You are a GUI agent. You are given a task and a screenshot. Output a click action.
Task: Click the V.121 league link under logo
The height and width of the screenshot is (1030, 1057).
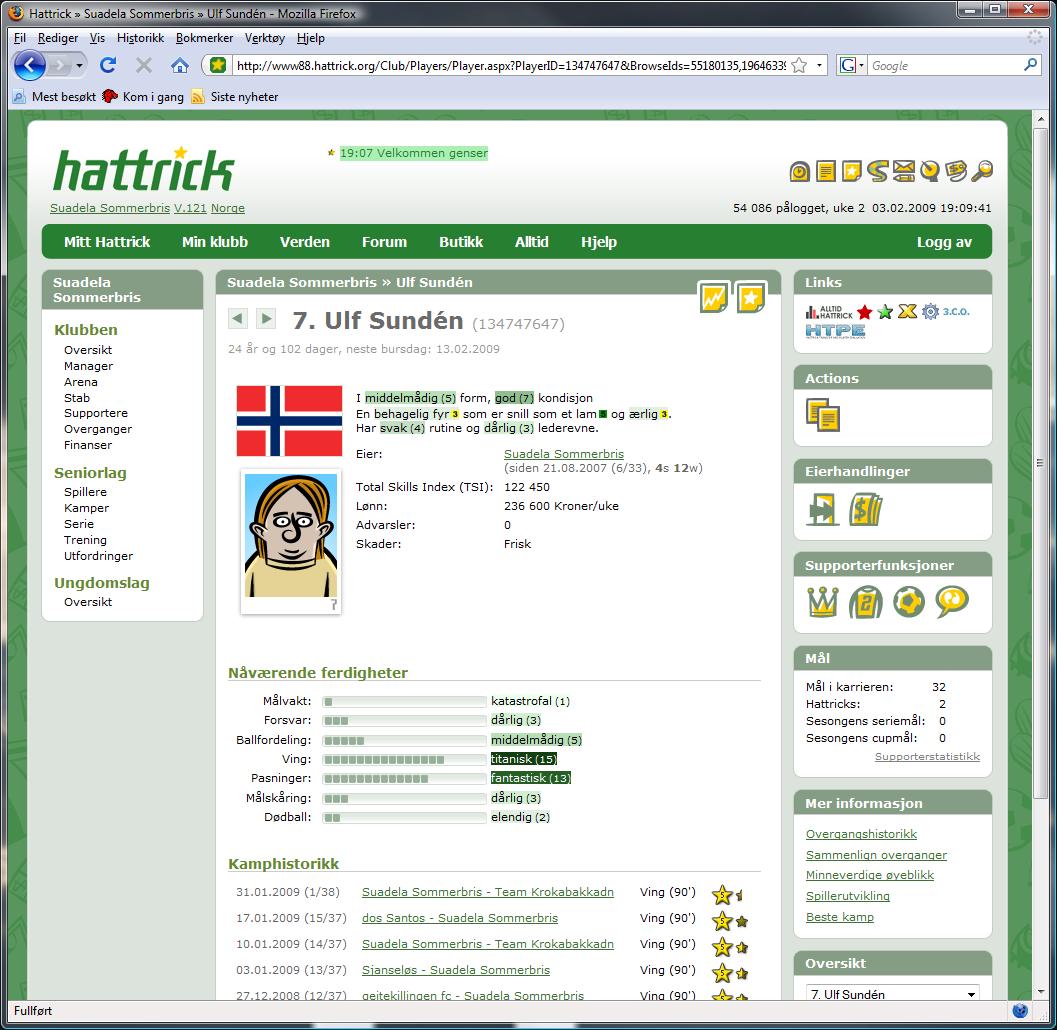pyautogui.click(x=190, y=208)
